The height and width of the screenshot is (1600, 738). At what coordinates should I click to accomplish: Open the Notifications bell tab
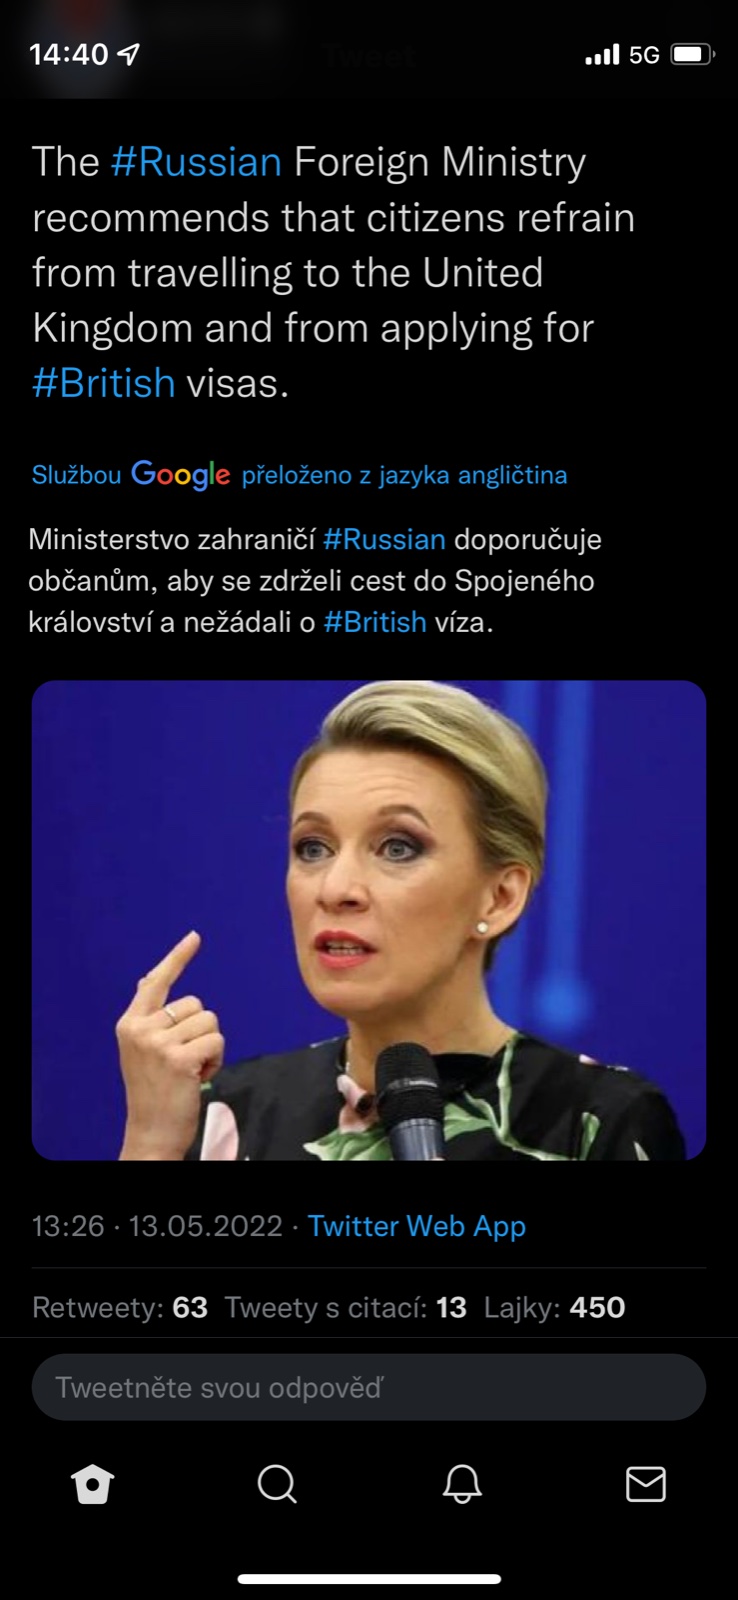pyautogui.click(x=462, y=1484)
